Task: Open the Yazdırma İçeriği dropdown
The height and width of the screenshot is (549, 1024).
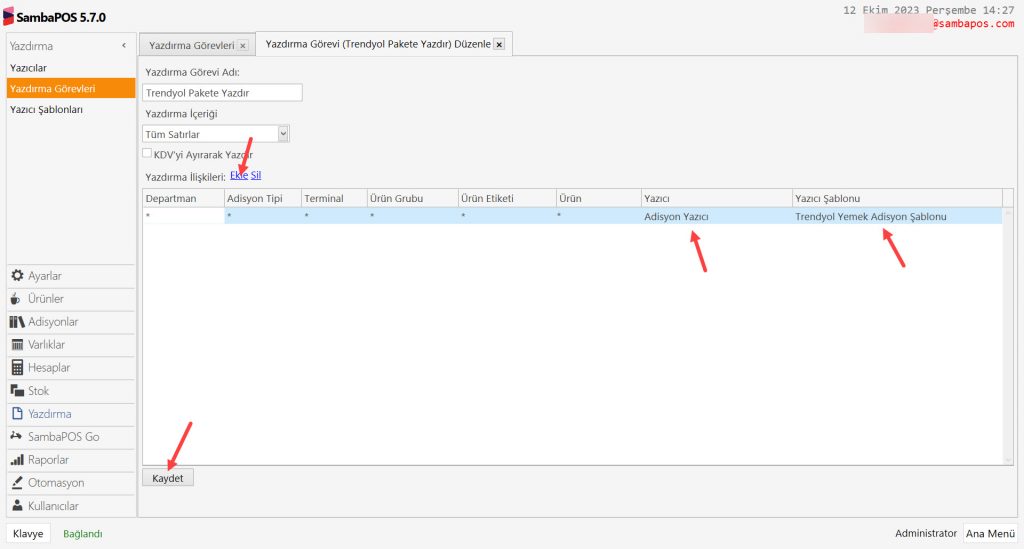Action: [283, 134]
